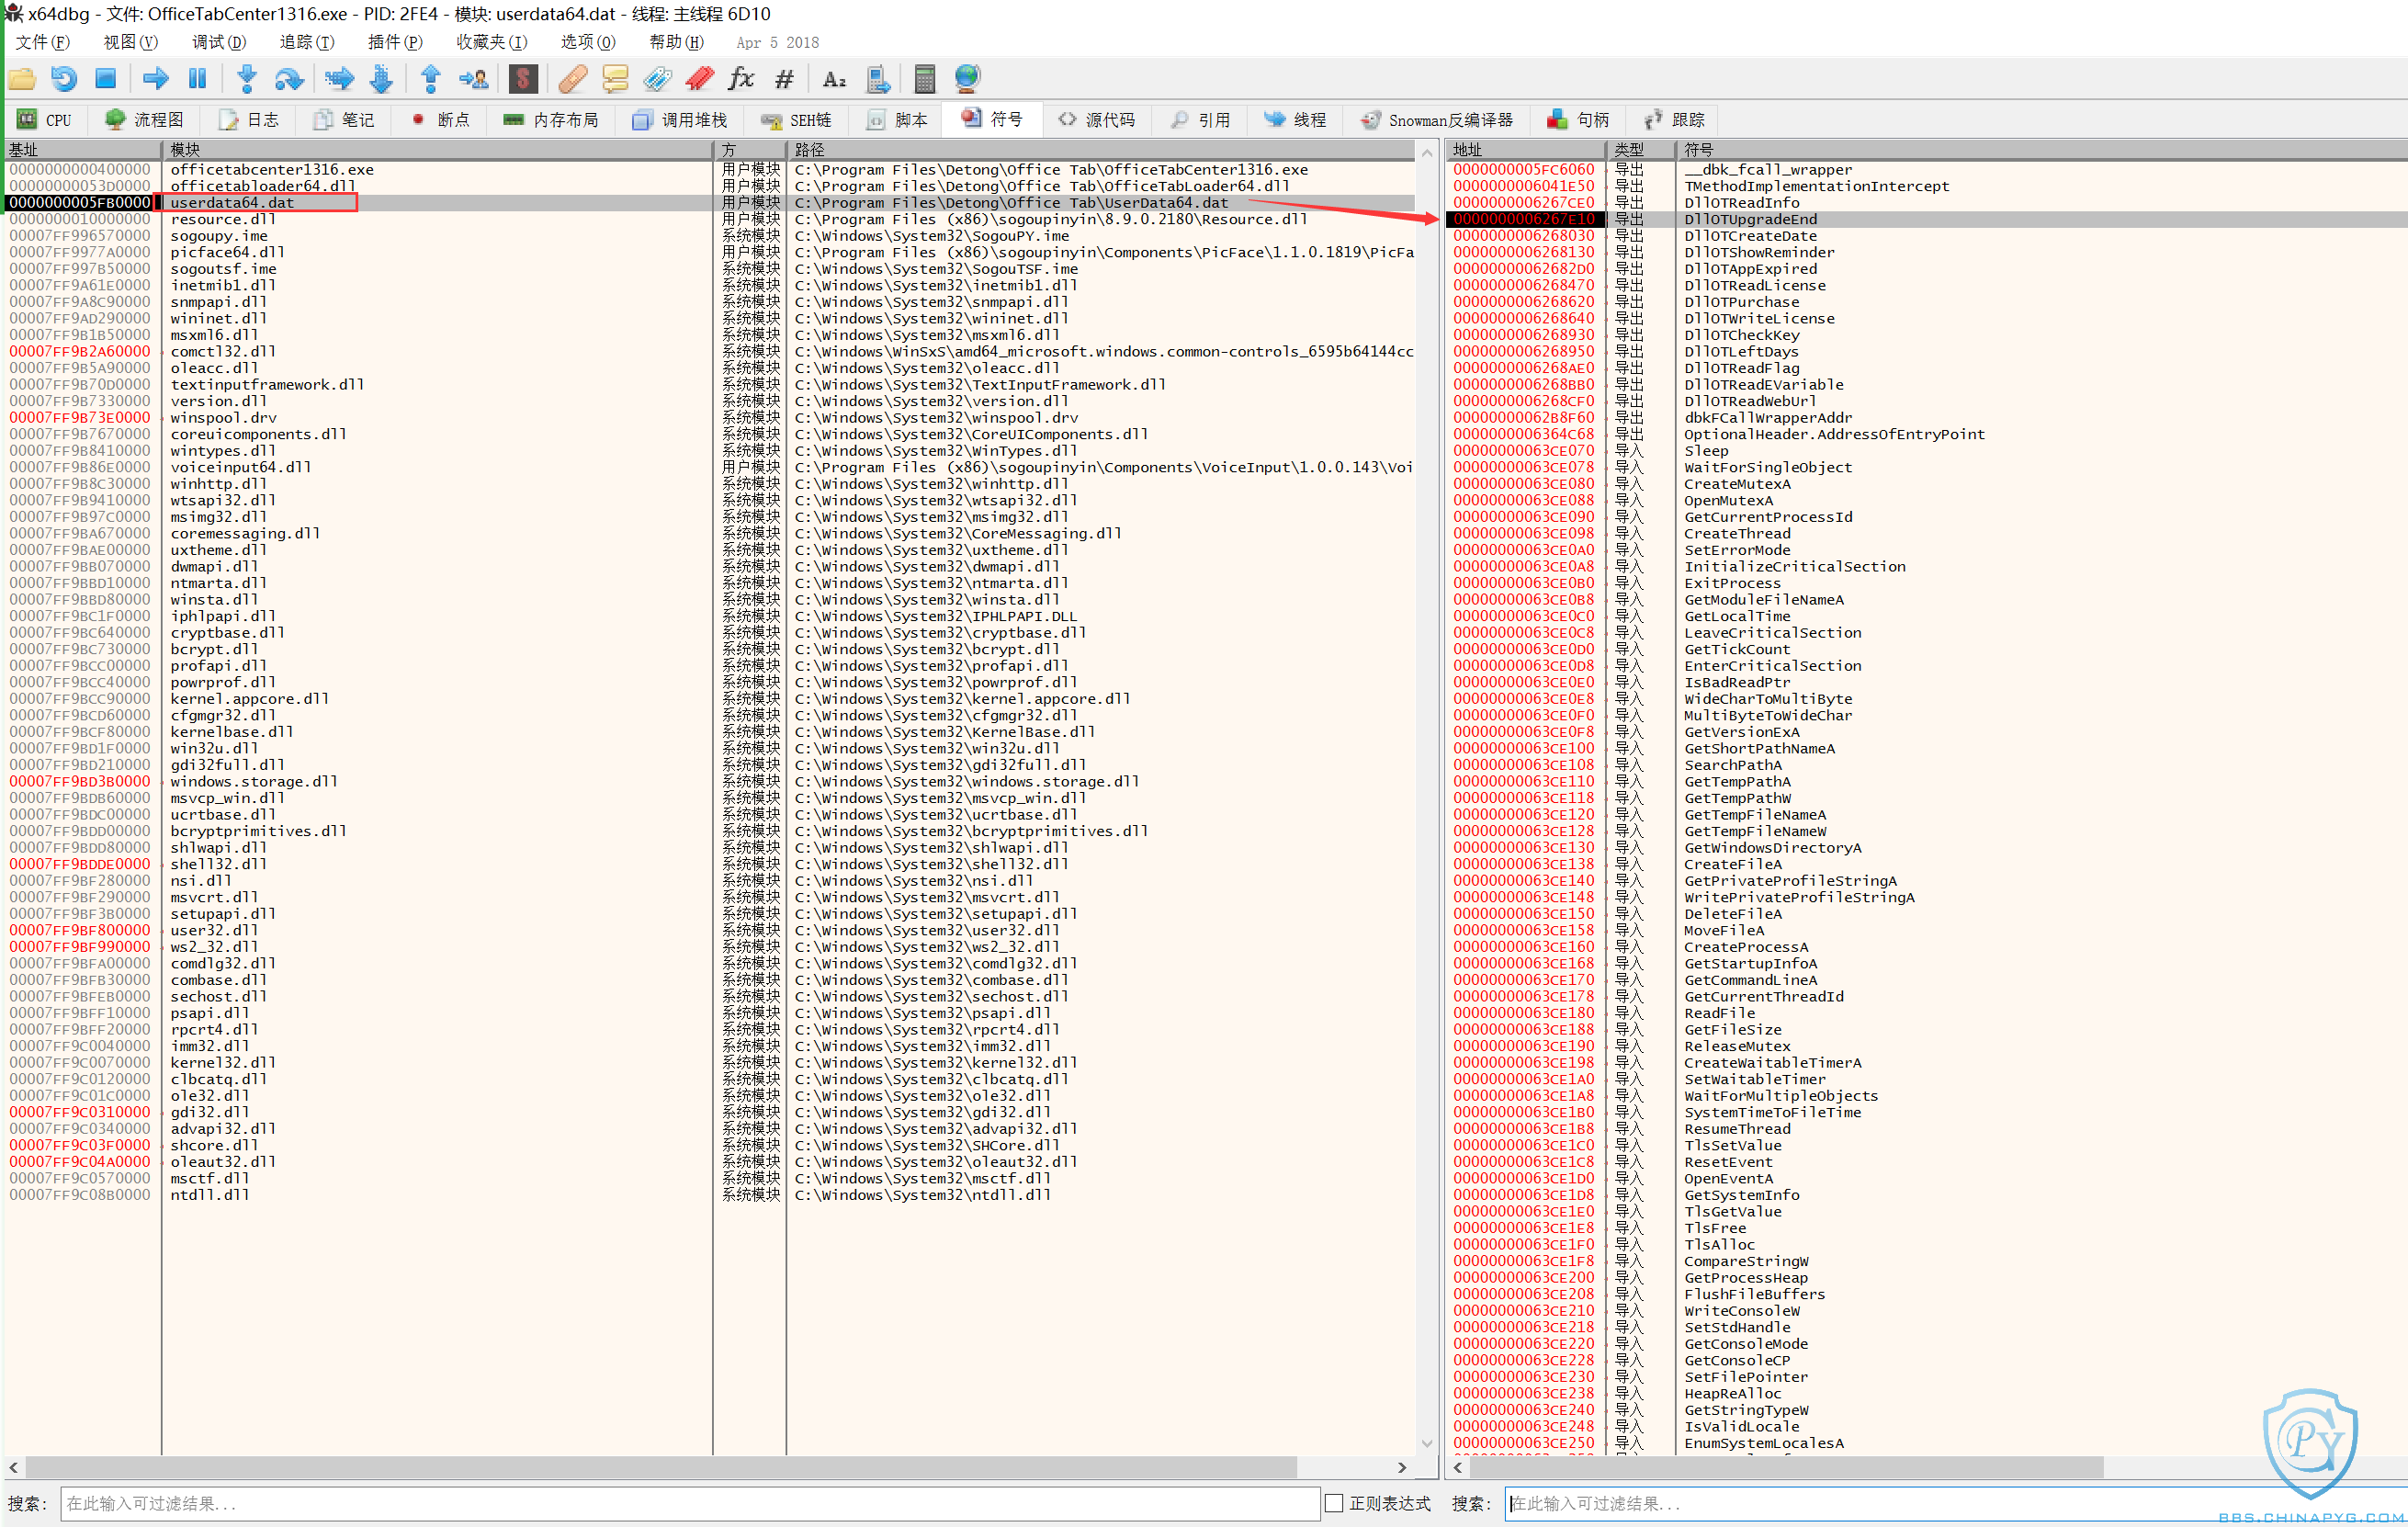Open Bookmarks red ribbon icon

pos(699,79)
